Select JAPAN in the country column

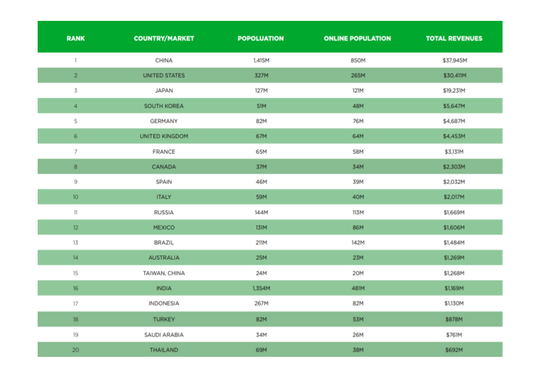(164, 90)
